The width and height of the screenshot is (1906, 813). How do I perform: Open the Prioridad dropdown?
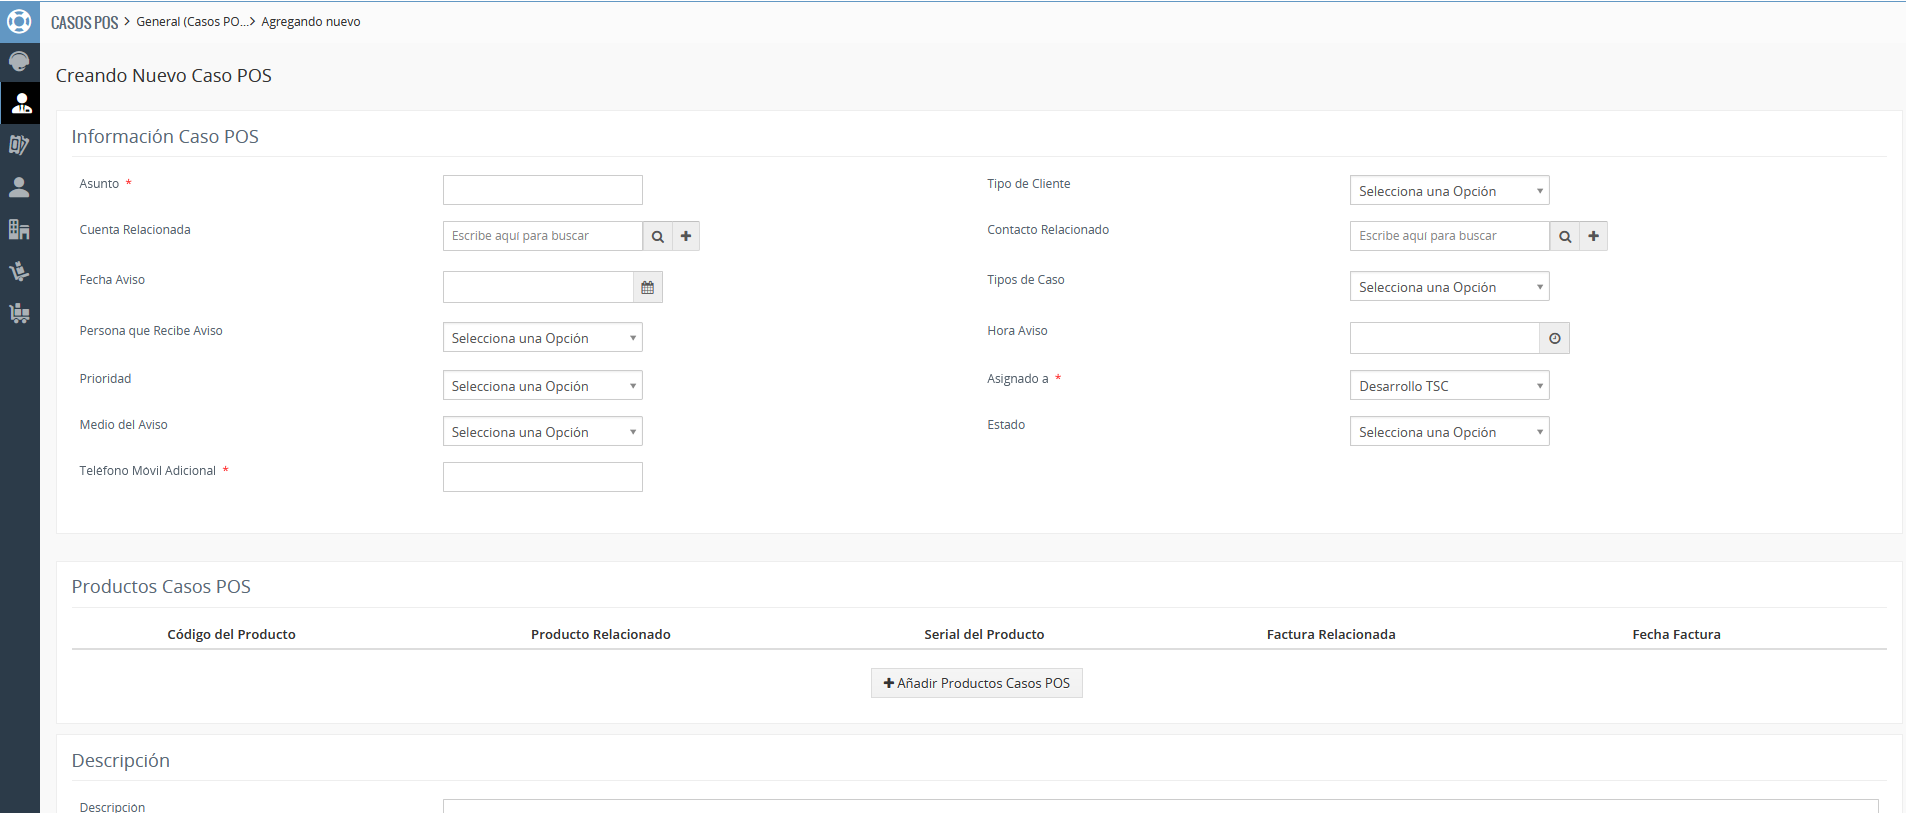[542, 385]
